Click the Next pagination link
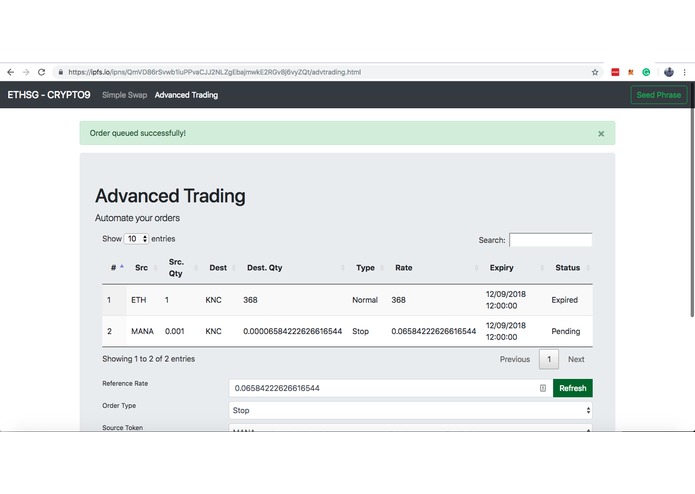Viewport: 695px width, 494px height. click(576, 359)
